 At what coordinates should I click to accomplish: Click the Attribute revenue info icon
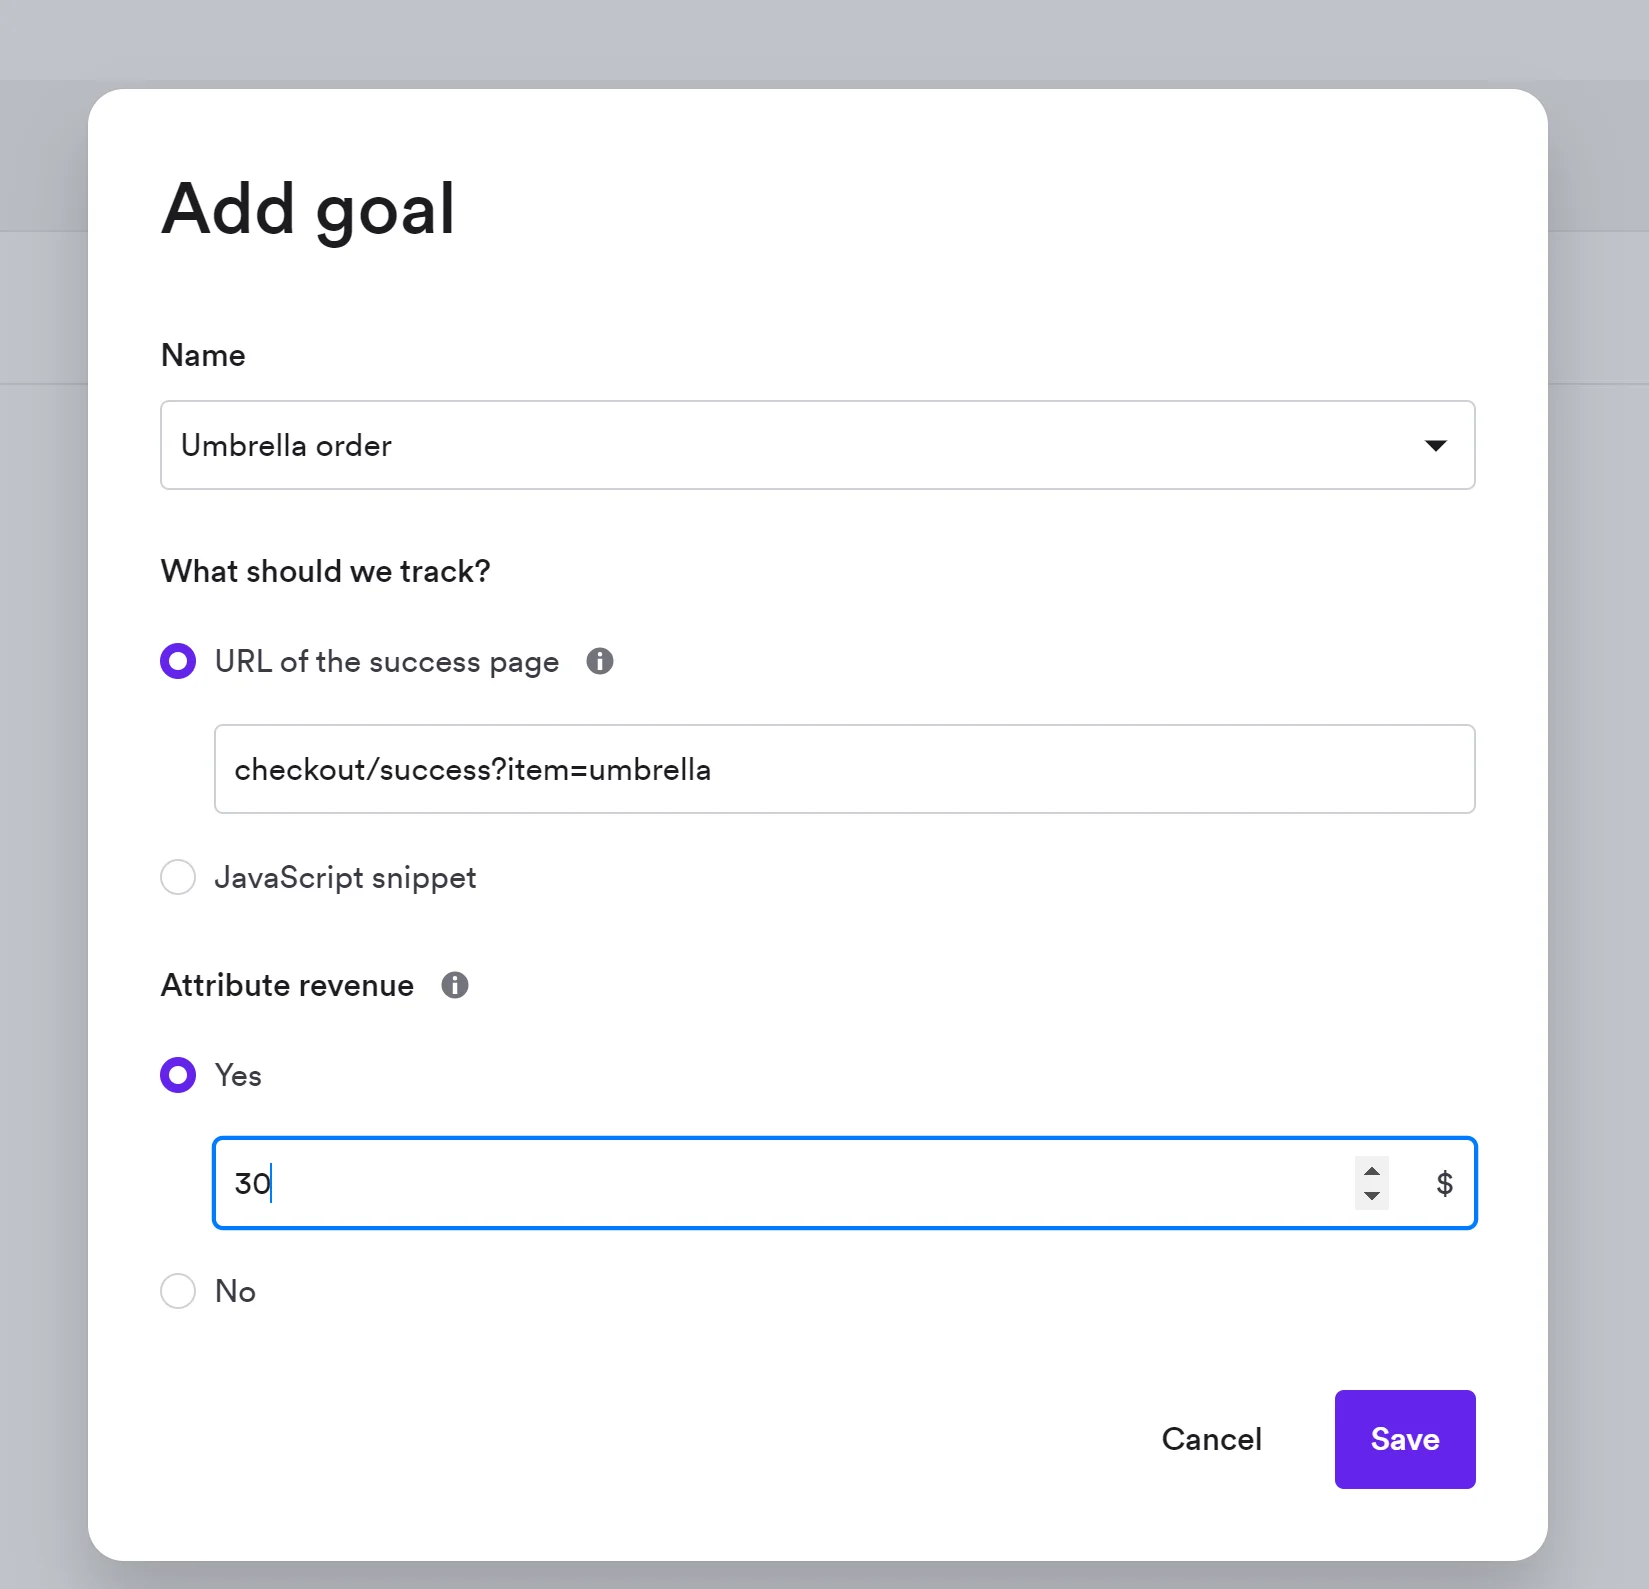[x=455, y=985]
